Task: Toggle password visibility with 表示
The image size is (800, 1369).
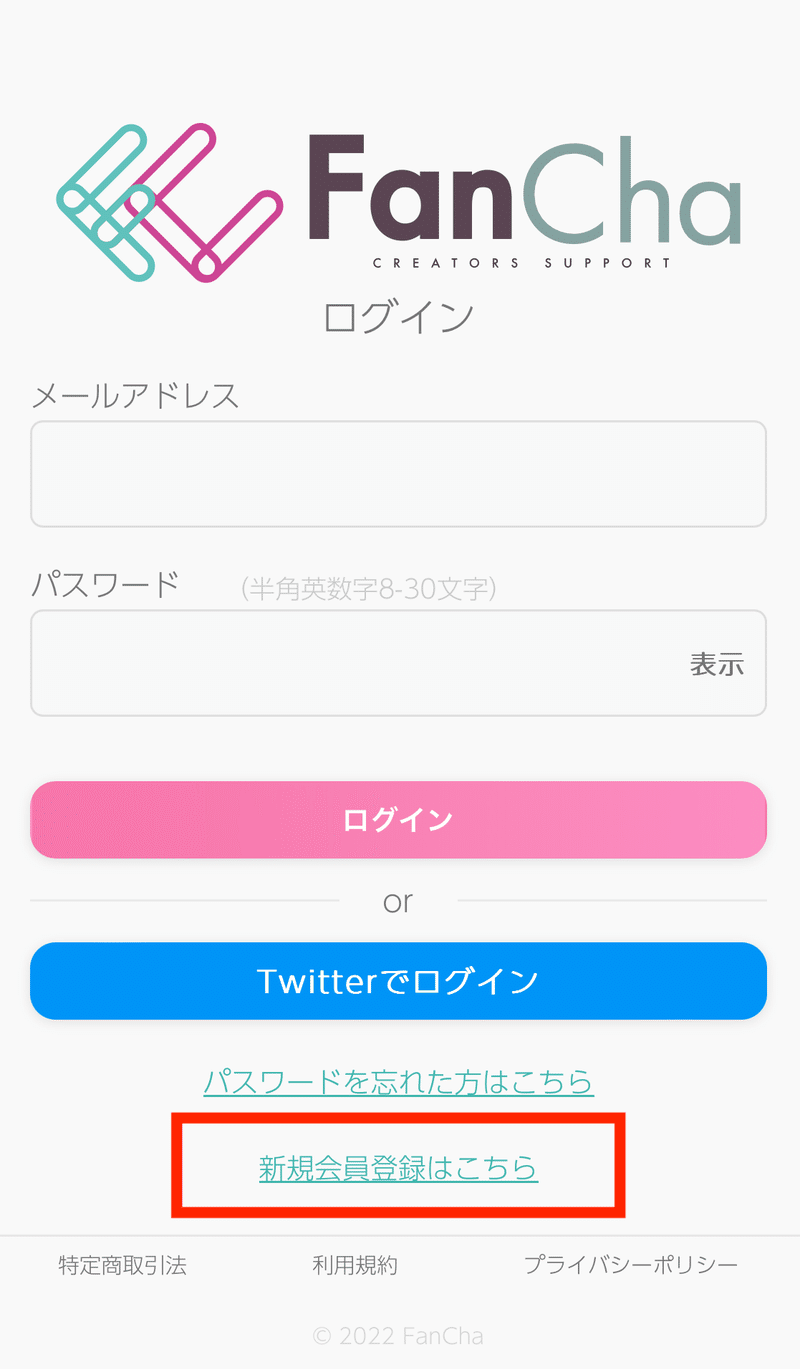Action: 716,664
